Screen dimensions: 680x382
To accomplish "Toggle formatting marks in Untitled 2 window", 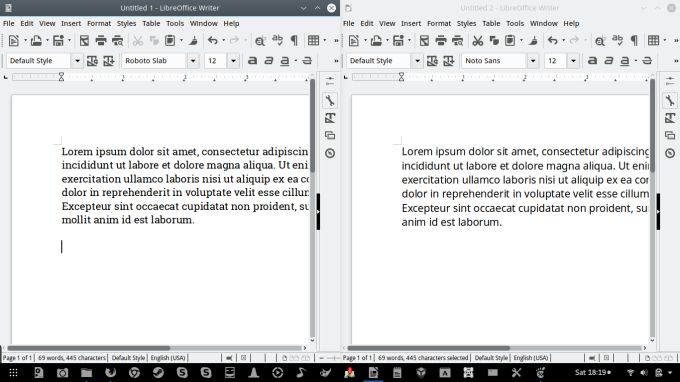I will coord(634,41).
